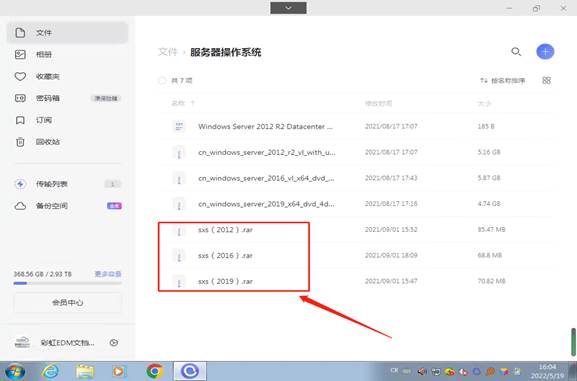Click the blue plus upload button
Image resolution: width=577 pixels, height=381 pixels.
[x=545, y=52]
